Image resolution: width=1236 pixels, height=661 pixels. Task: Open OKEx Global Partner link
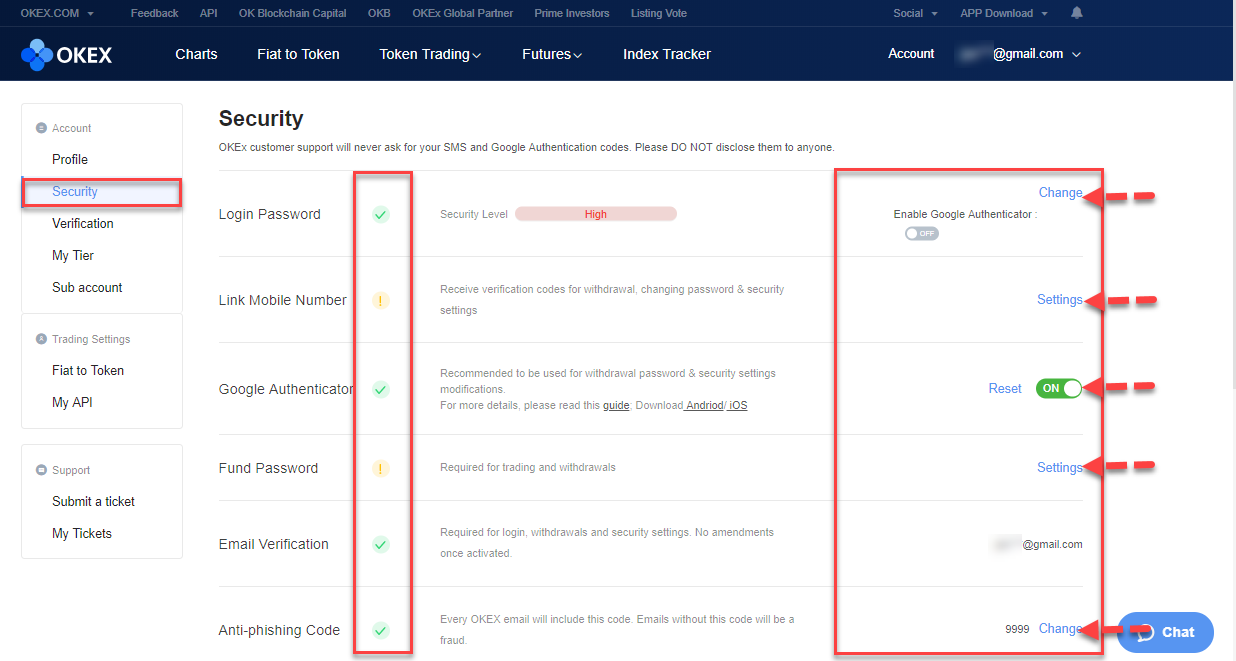[463, 13]
